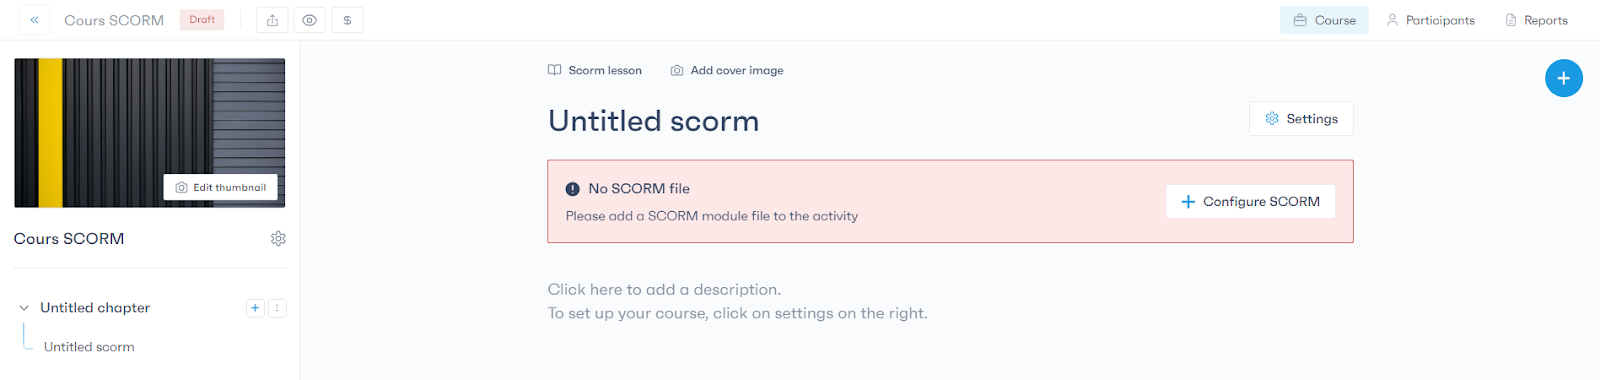The image size is (1600, 380).
Task: Add activity with chapter plus icon
Action: [255, 308]
